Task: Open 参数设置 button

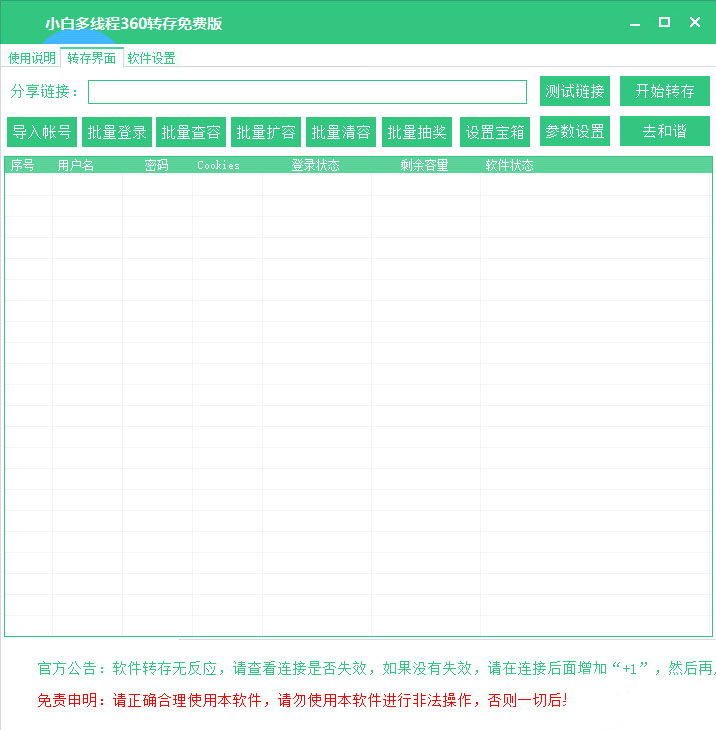Action: pyautogui.click(x=574, y=131)
